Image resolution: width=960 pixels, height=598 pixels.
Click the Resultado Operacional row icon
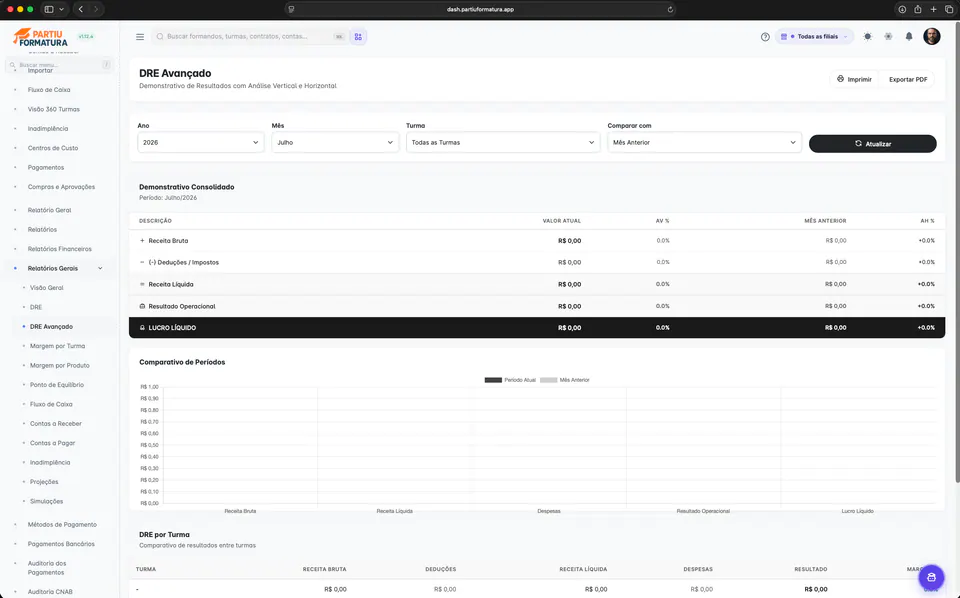142,306
